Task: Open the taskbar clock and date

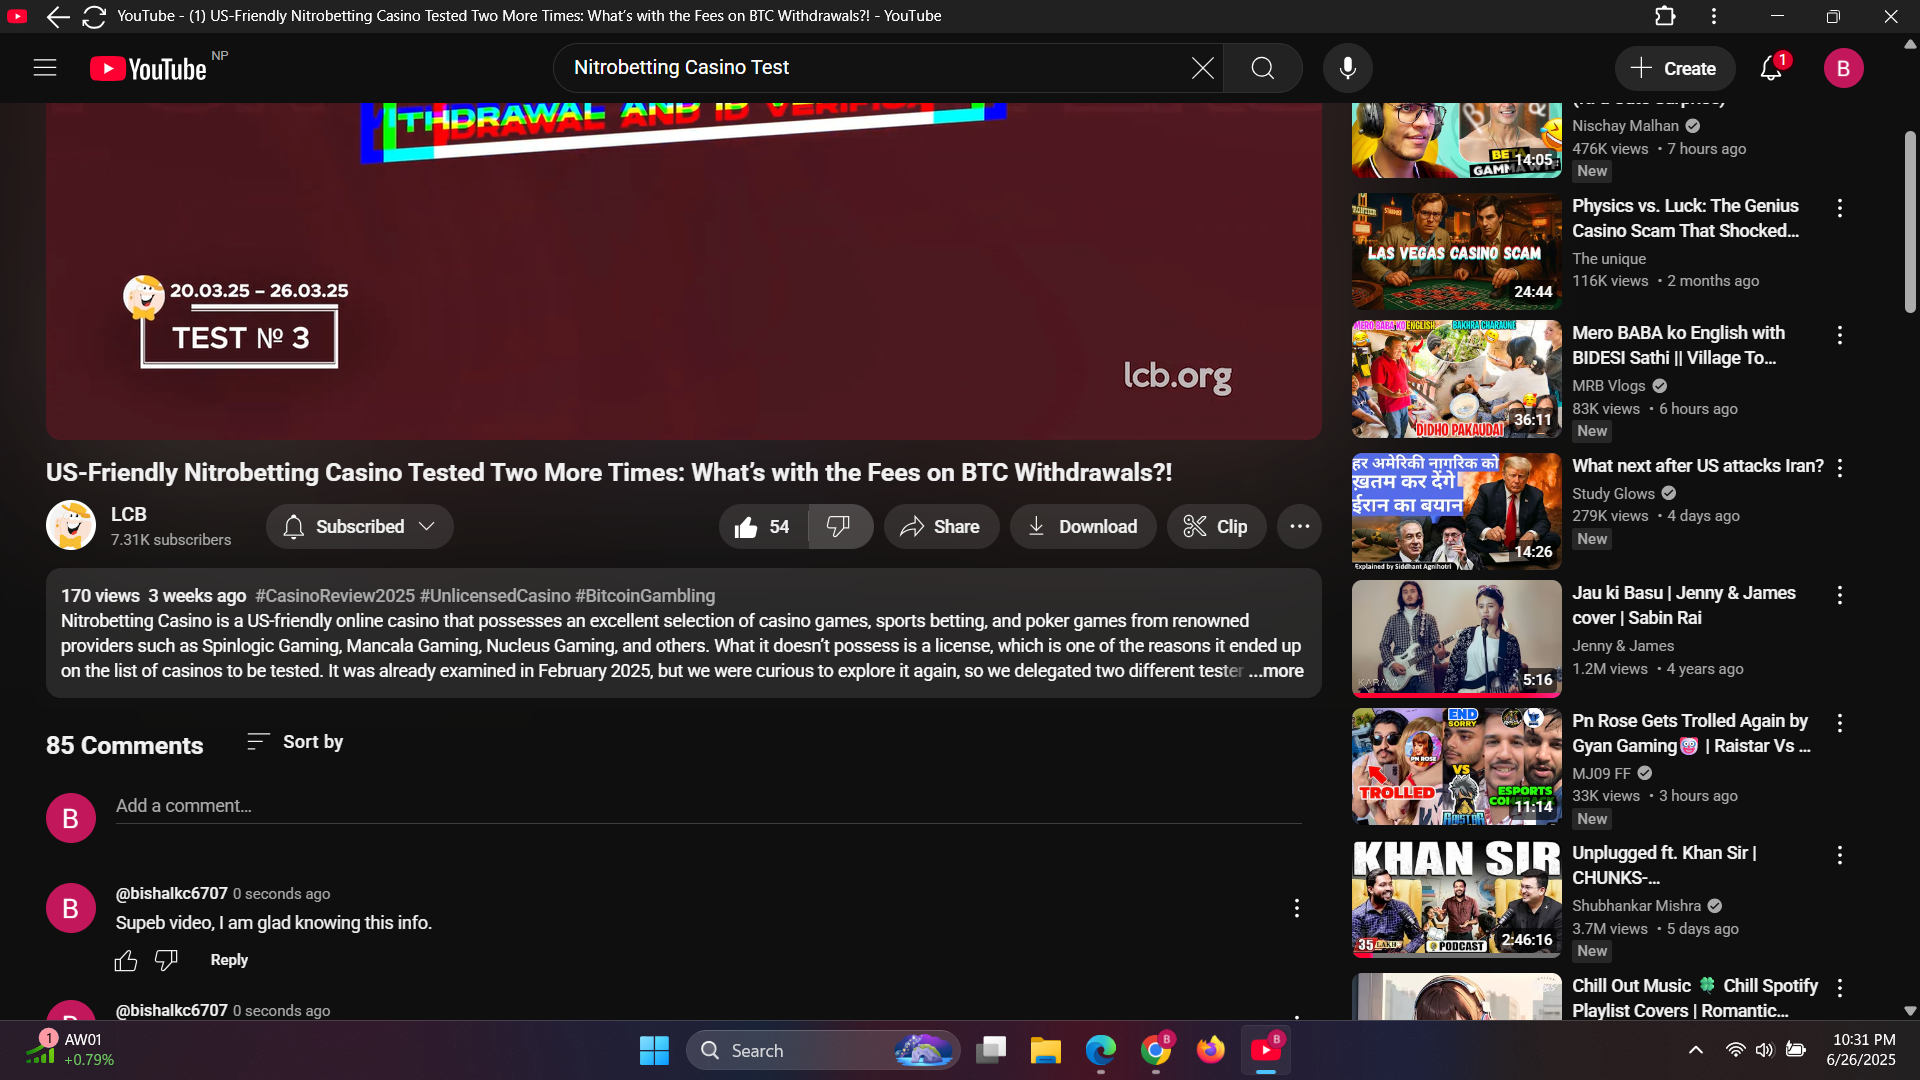Action: (1863, 1050)
